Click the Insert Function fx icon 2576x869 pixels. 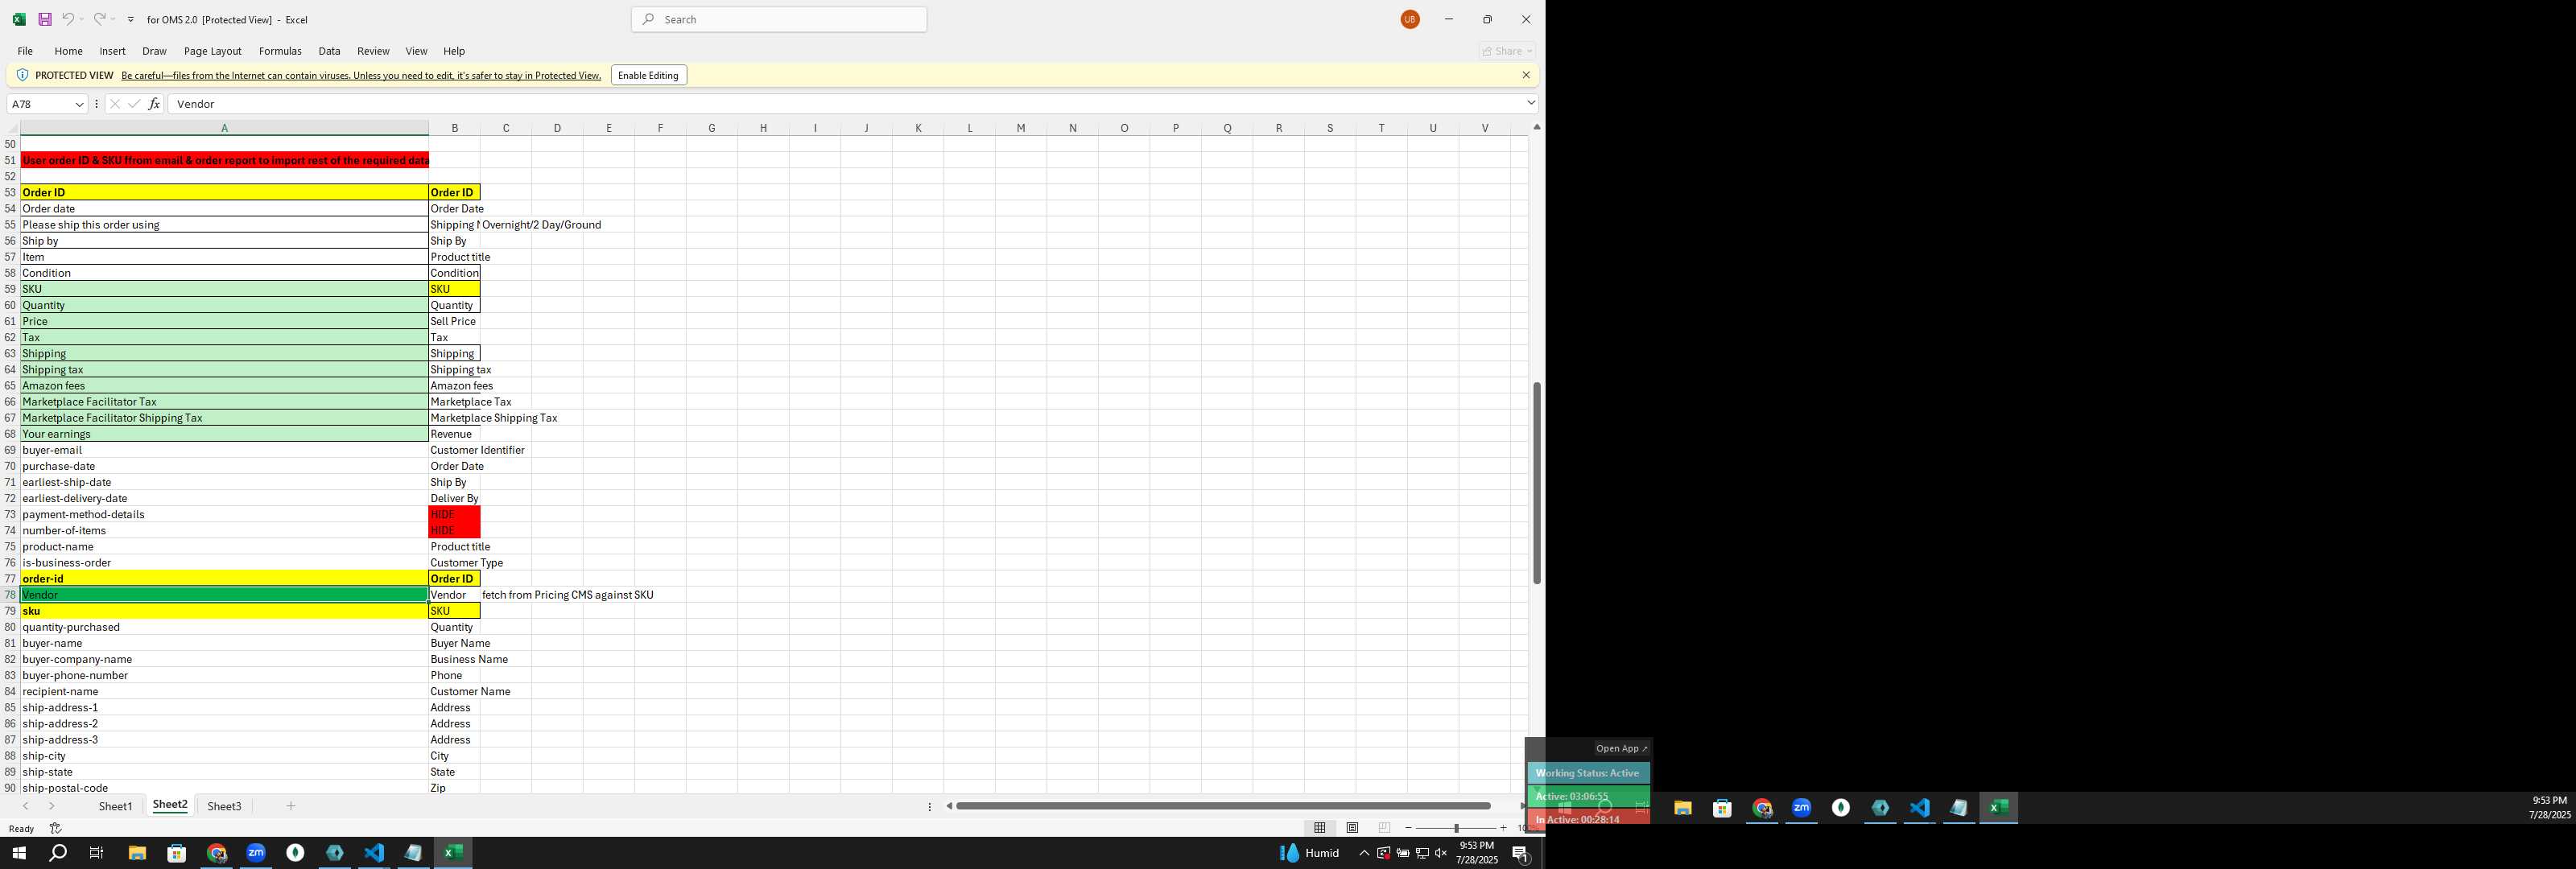click(x=154, y=104)
